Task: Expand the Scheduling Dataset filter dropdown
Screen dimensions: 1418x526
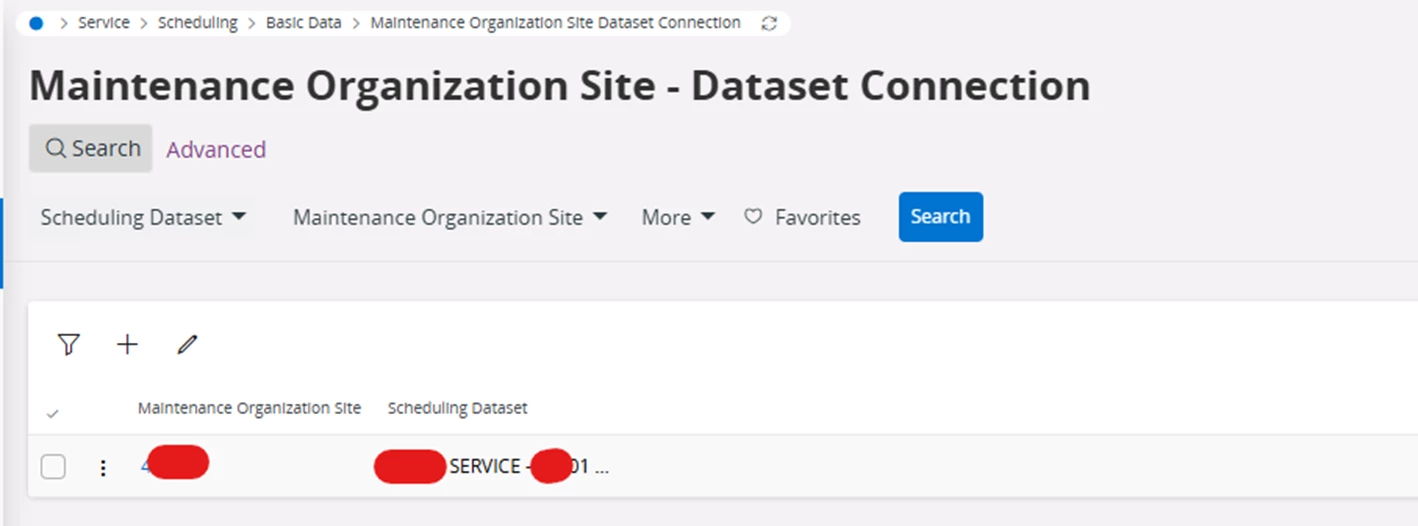Action: (x=143, y=217)
